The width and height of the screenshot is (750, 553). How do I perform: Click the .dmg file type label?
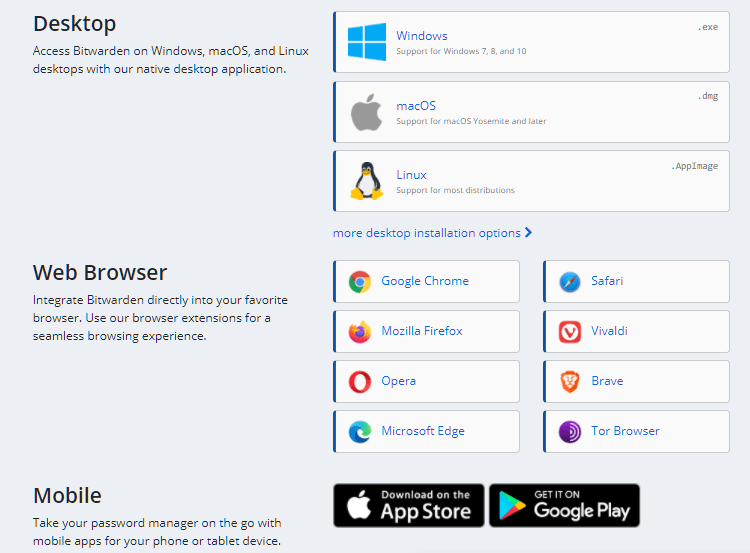coord(708,96)
